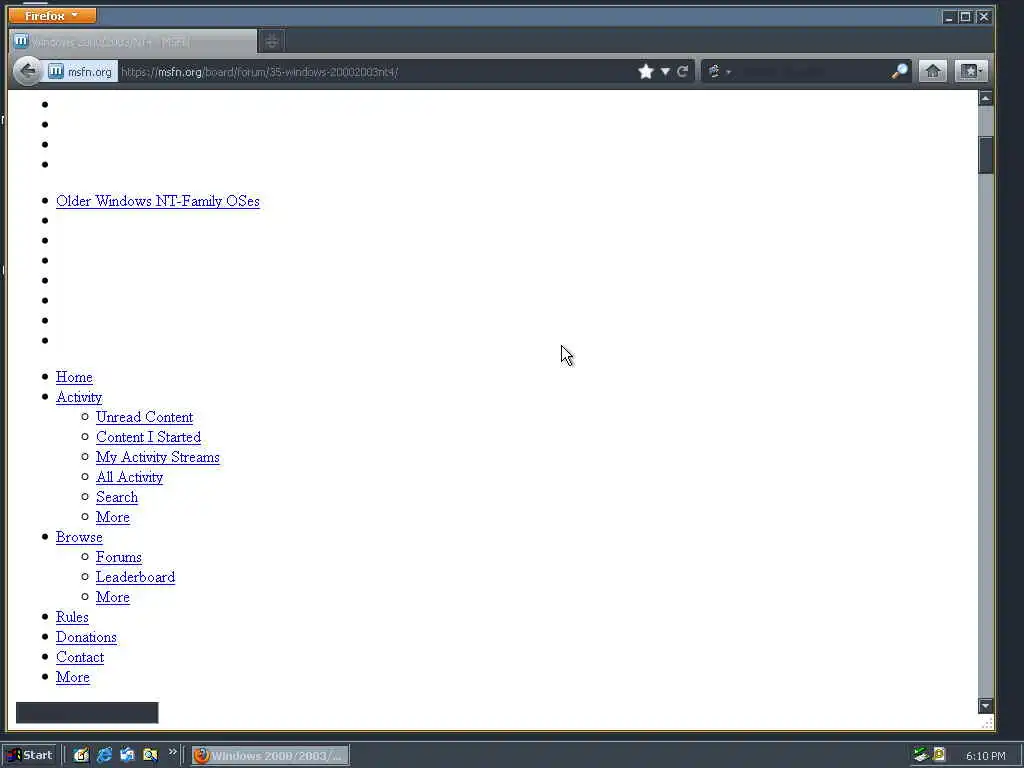The height and width of the screenshot is (768, 1024).
Task: Open the Donations link
Action: (86, 637)
